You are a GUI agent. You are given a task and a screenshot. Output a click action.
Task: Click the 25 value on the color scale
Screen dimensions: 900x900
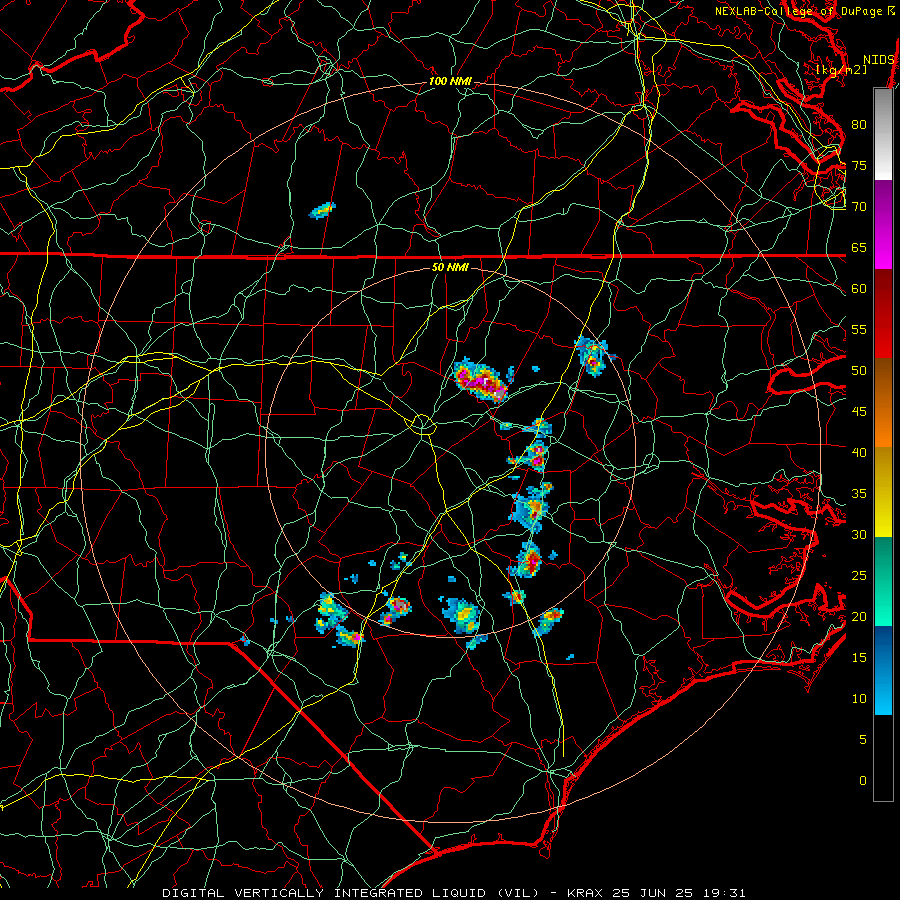click(859, 575)
